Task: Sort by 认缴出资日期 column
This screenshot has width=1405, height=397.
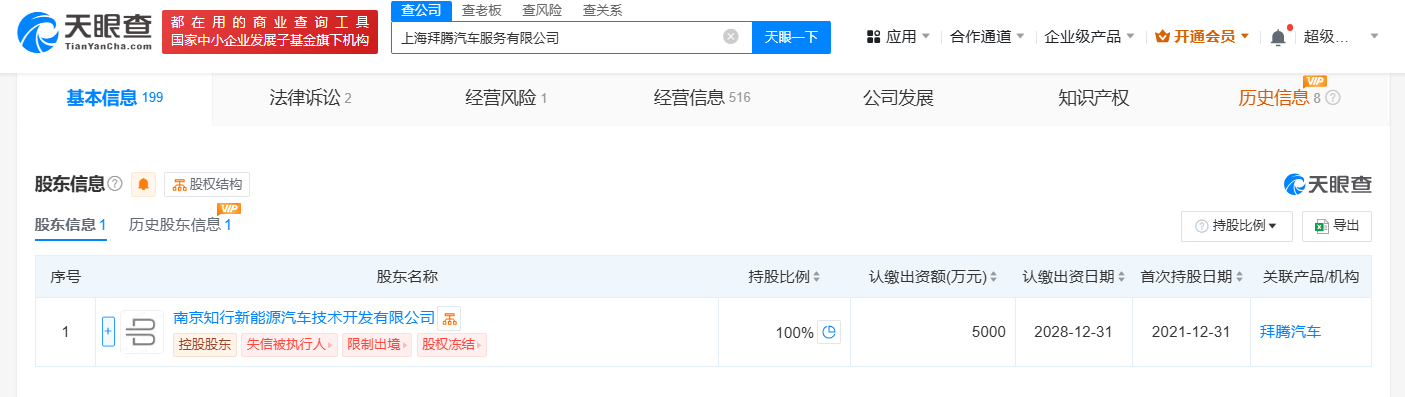Action: pyautogui.click(x=1074, y=277)
